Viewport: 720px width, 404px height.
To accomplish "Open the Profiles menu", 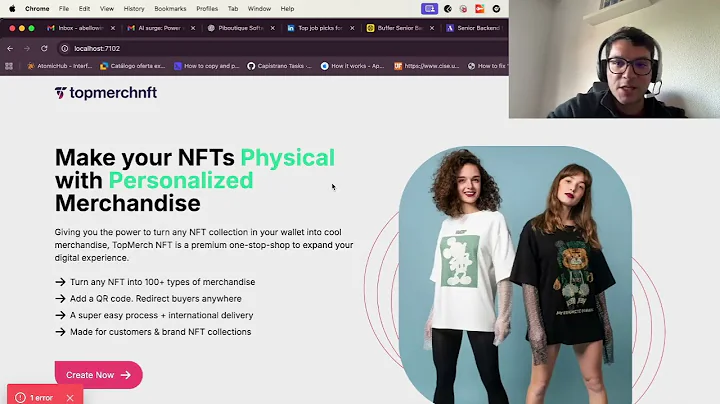I will tap(207, 9).
